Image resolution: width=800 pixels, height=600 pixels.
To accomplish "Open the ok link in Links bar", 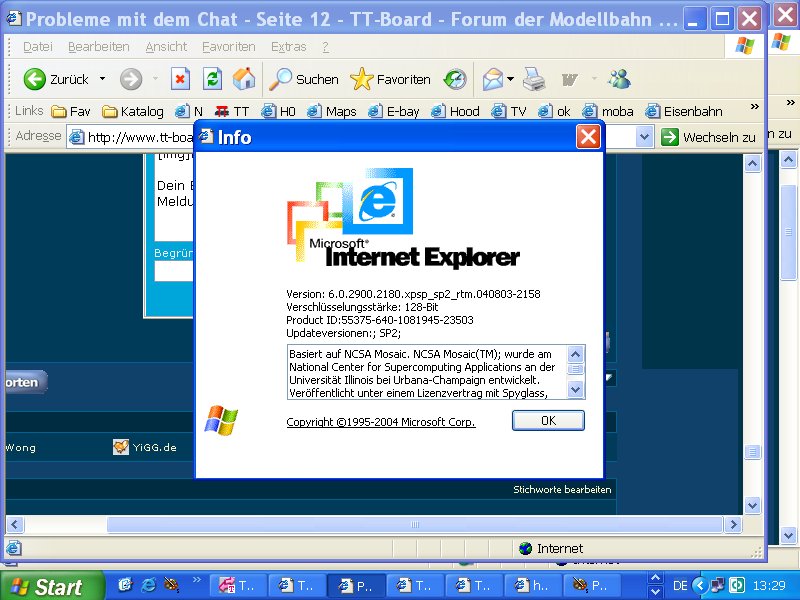I will [554, 111].
